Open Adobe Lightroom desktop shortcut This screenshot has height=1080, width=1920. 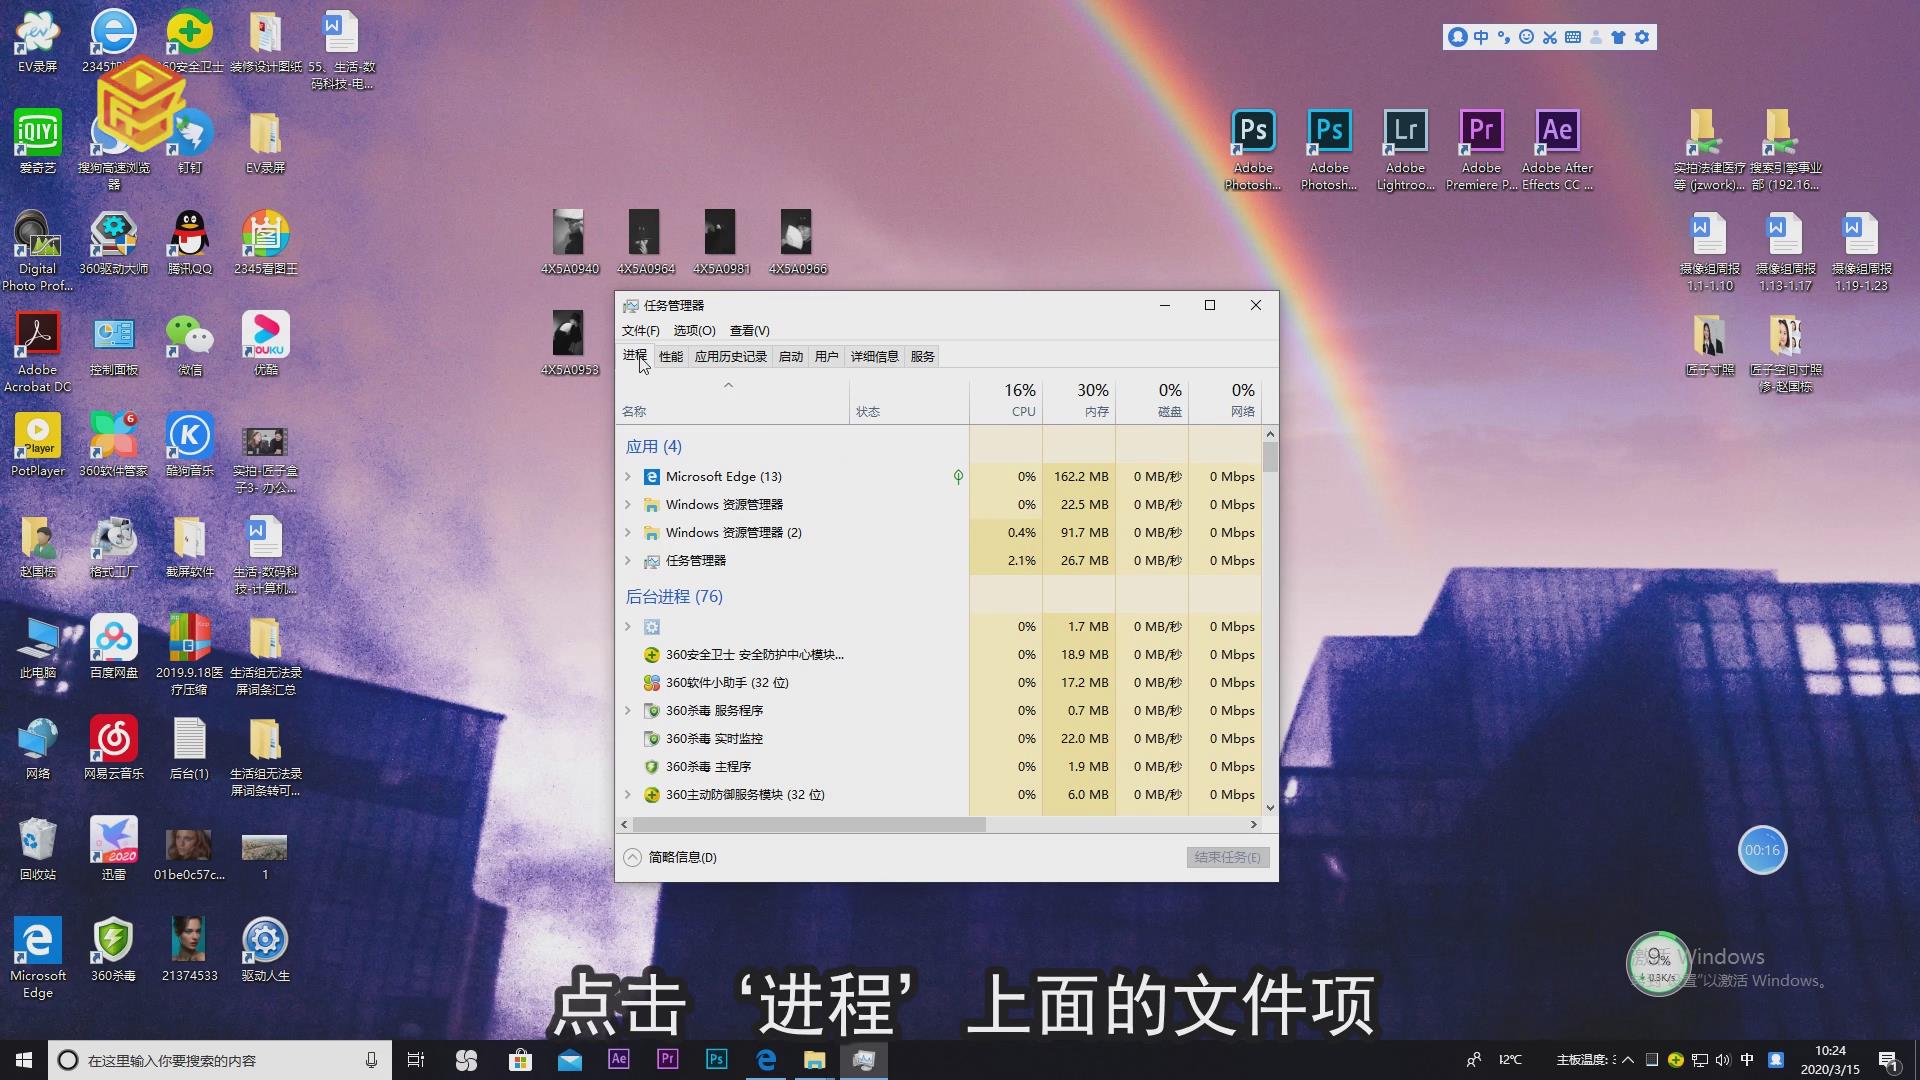click(x=1405, y=150)
